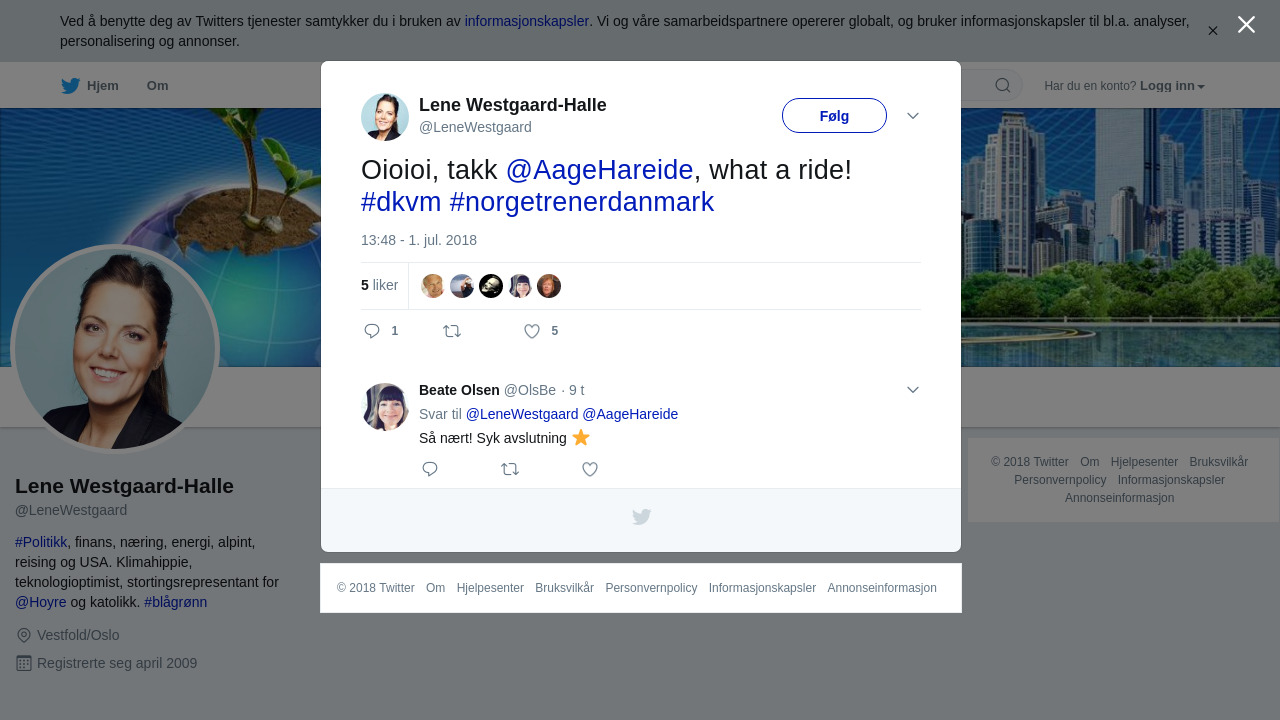Open Hjelpesenter in bottom footer

click(490, 588)
